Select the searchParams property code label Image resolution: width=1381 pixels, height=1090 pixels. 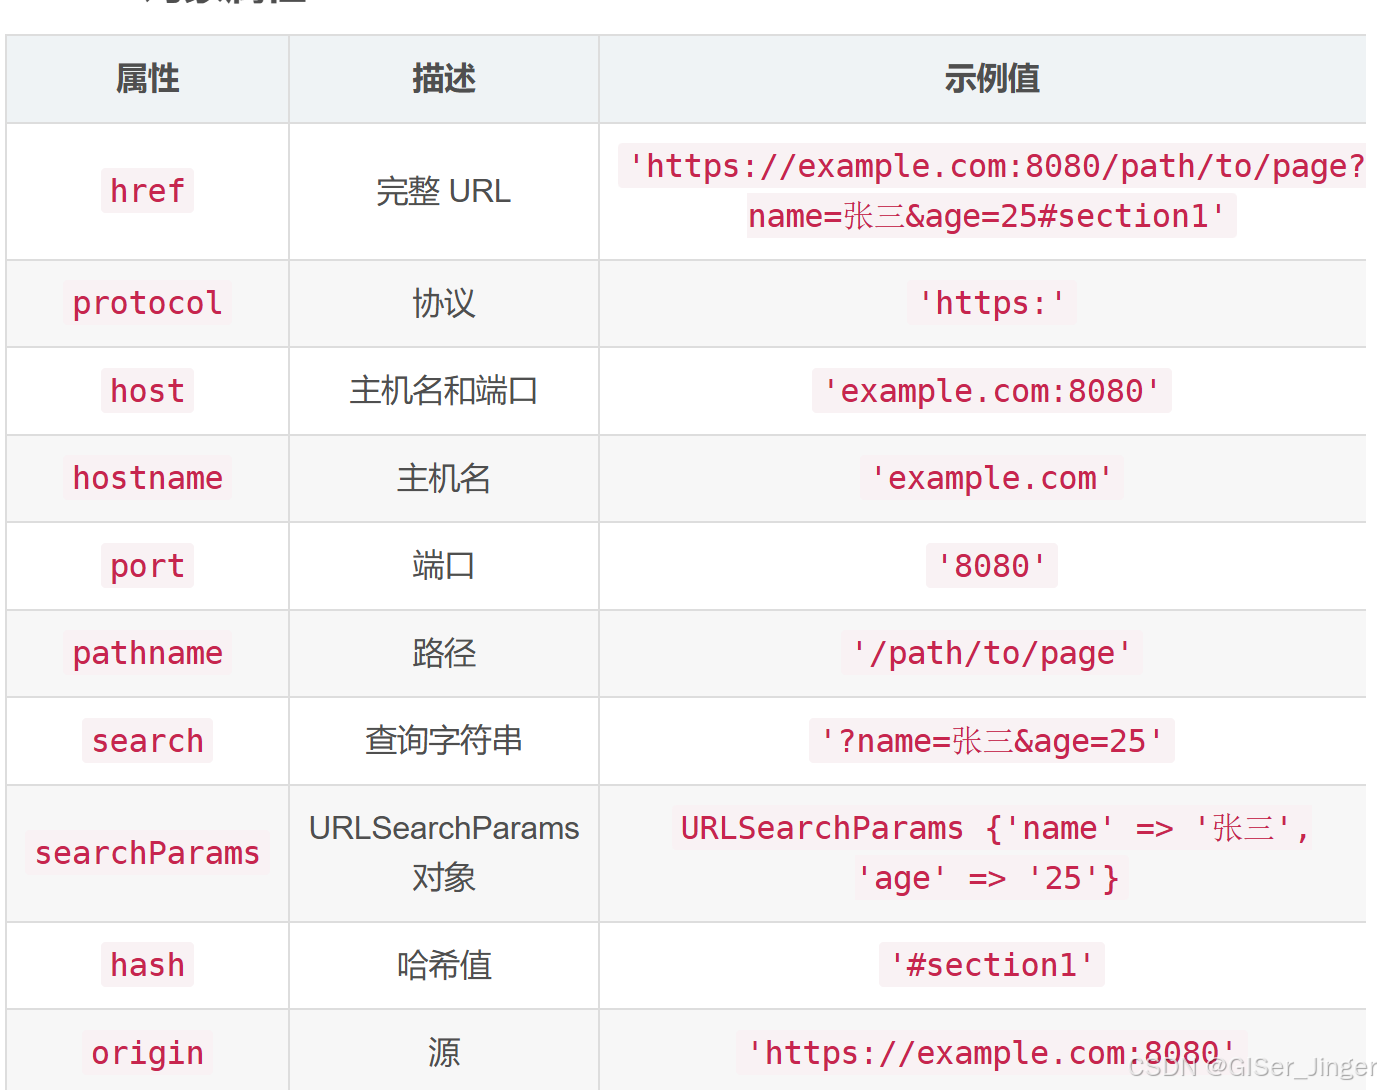click(147, 852)
